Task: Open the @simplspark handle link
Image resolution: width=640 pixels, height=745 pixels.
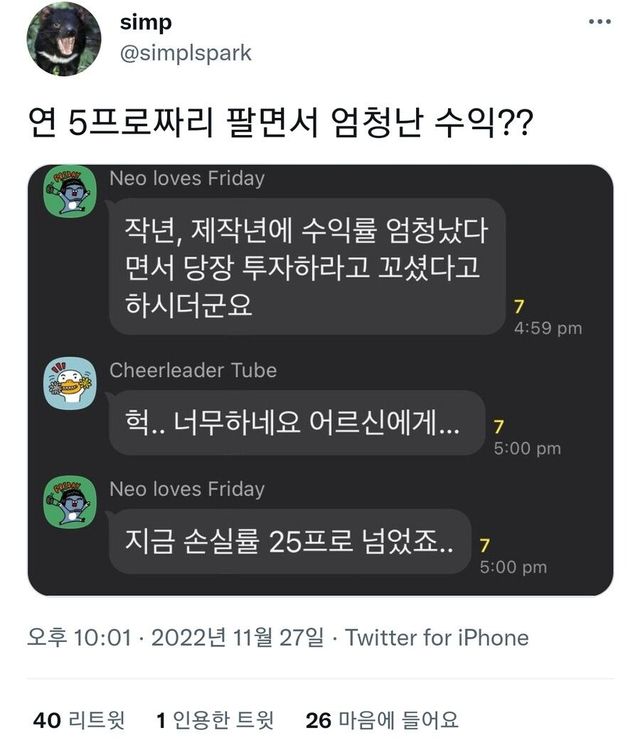Action: tap(185, 53)
